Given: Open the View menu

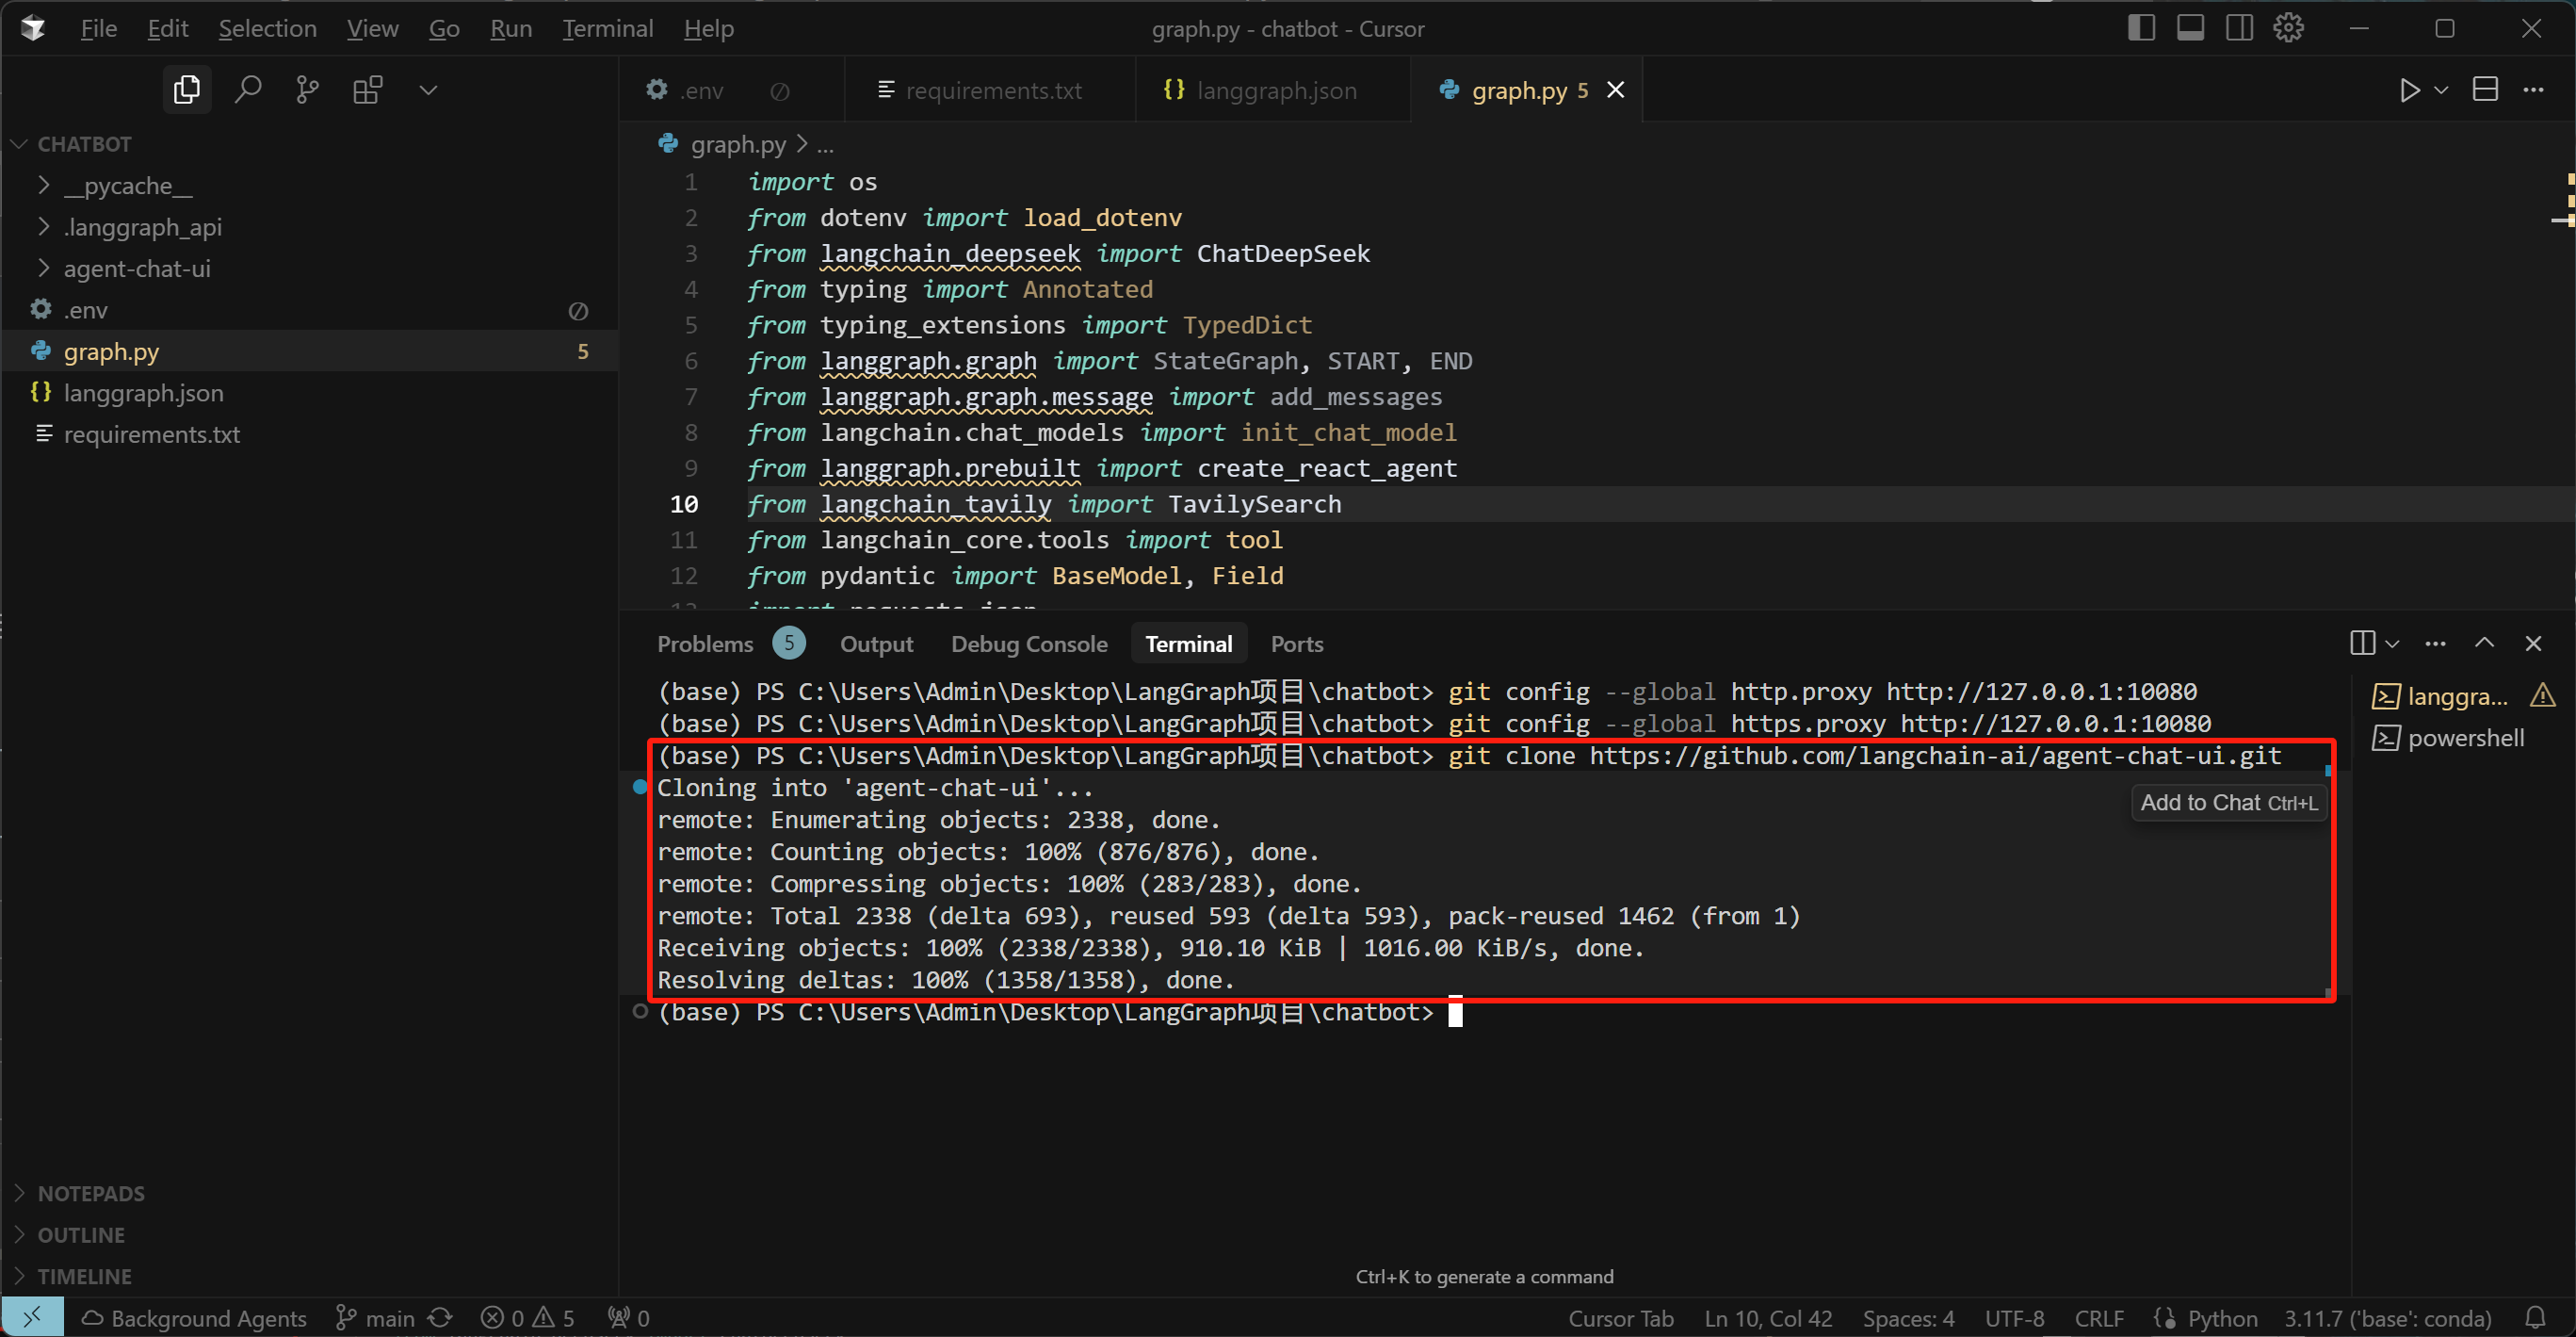Looking at the screenshot, I should [x=372, y=28].
